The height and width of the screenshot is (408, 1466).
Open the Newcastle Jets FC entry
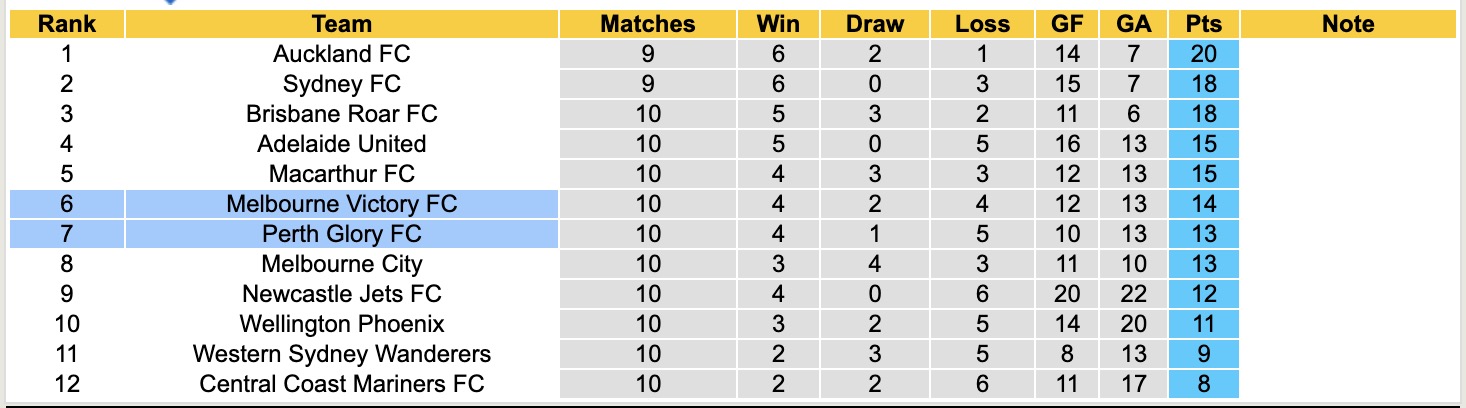341,294
